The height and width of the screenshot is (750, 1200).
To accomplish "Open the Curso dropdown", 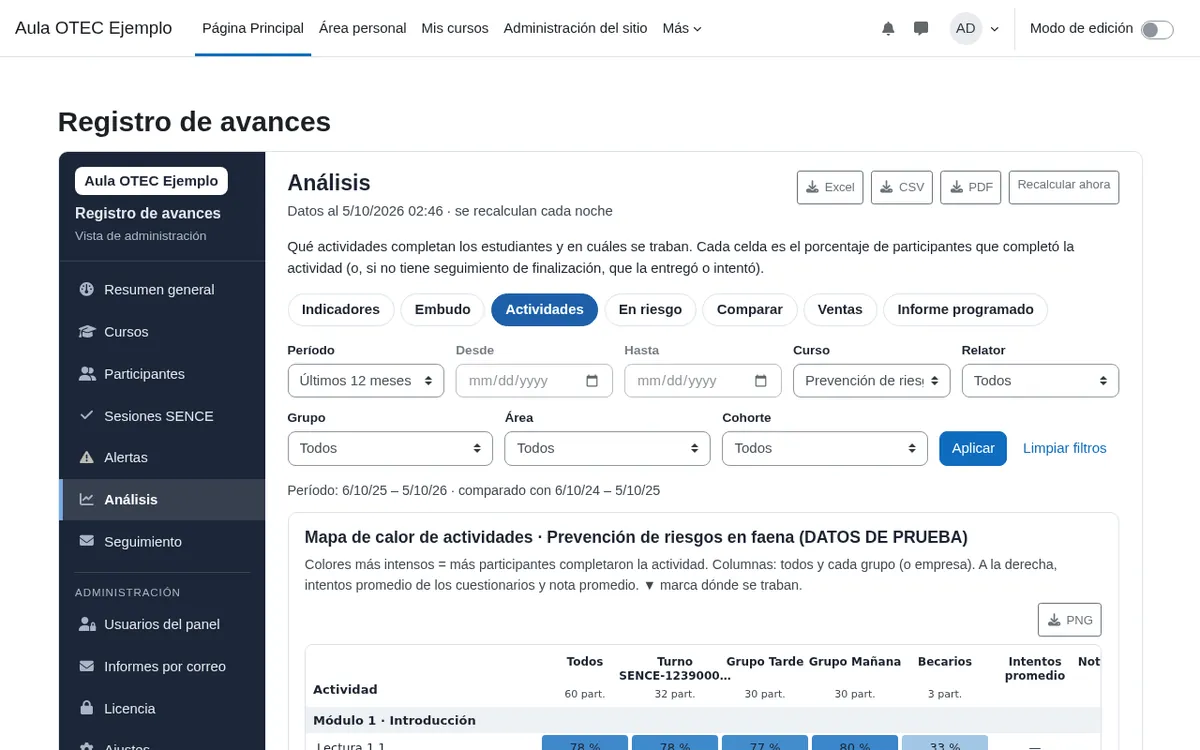I will coord(872,381).
